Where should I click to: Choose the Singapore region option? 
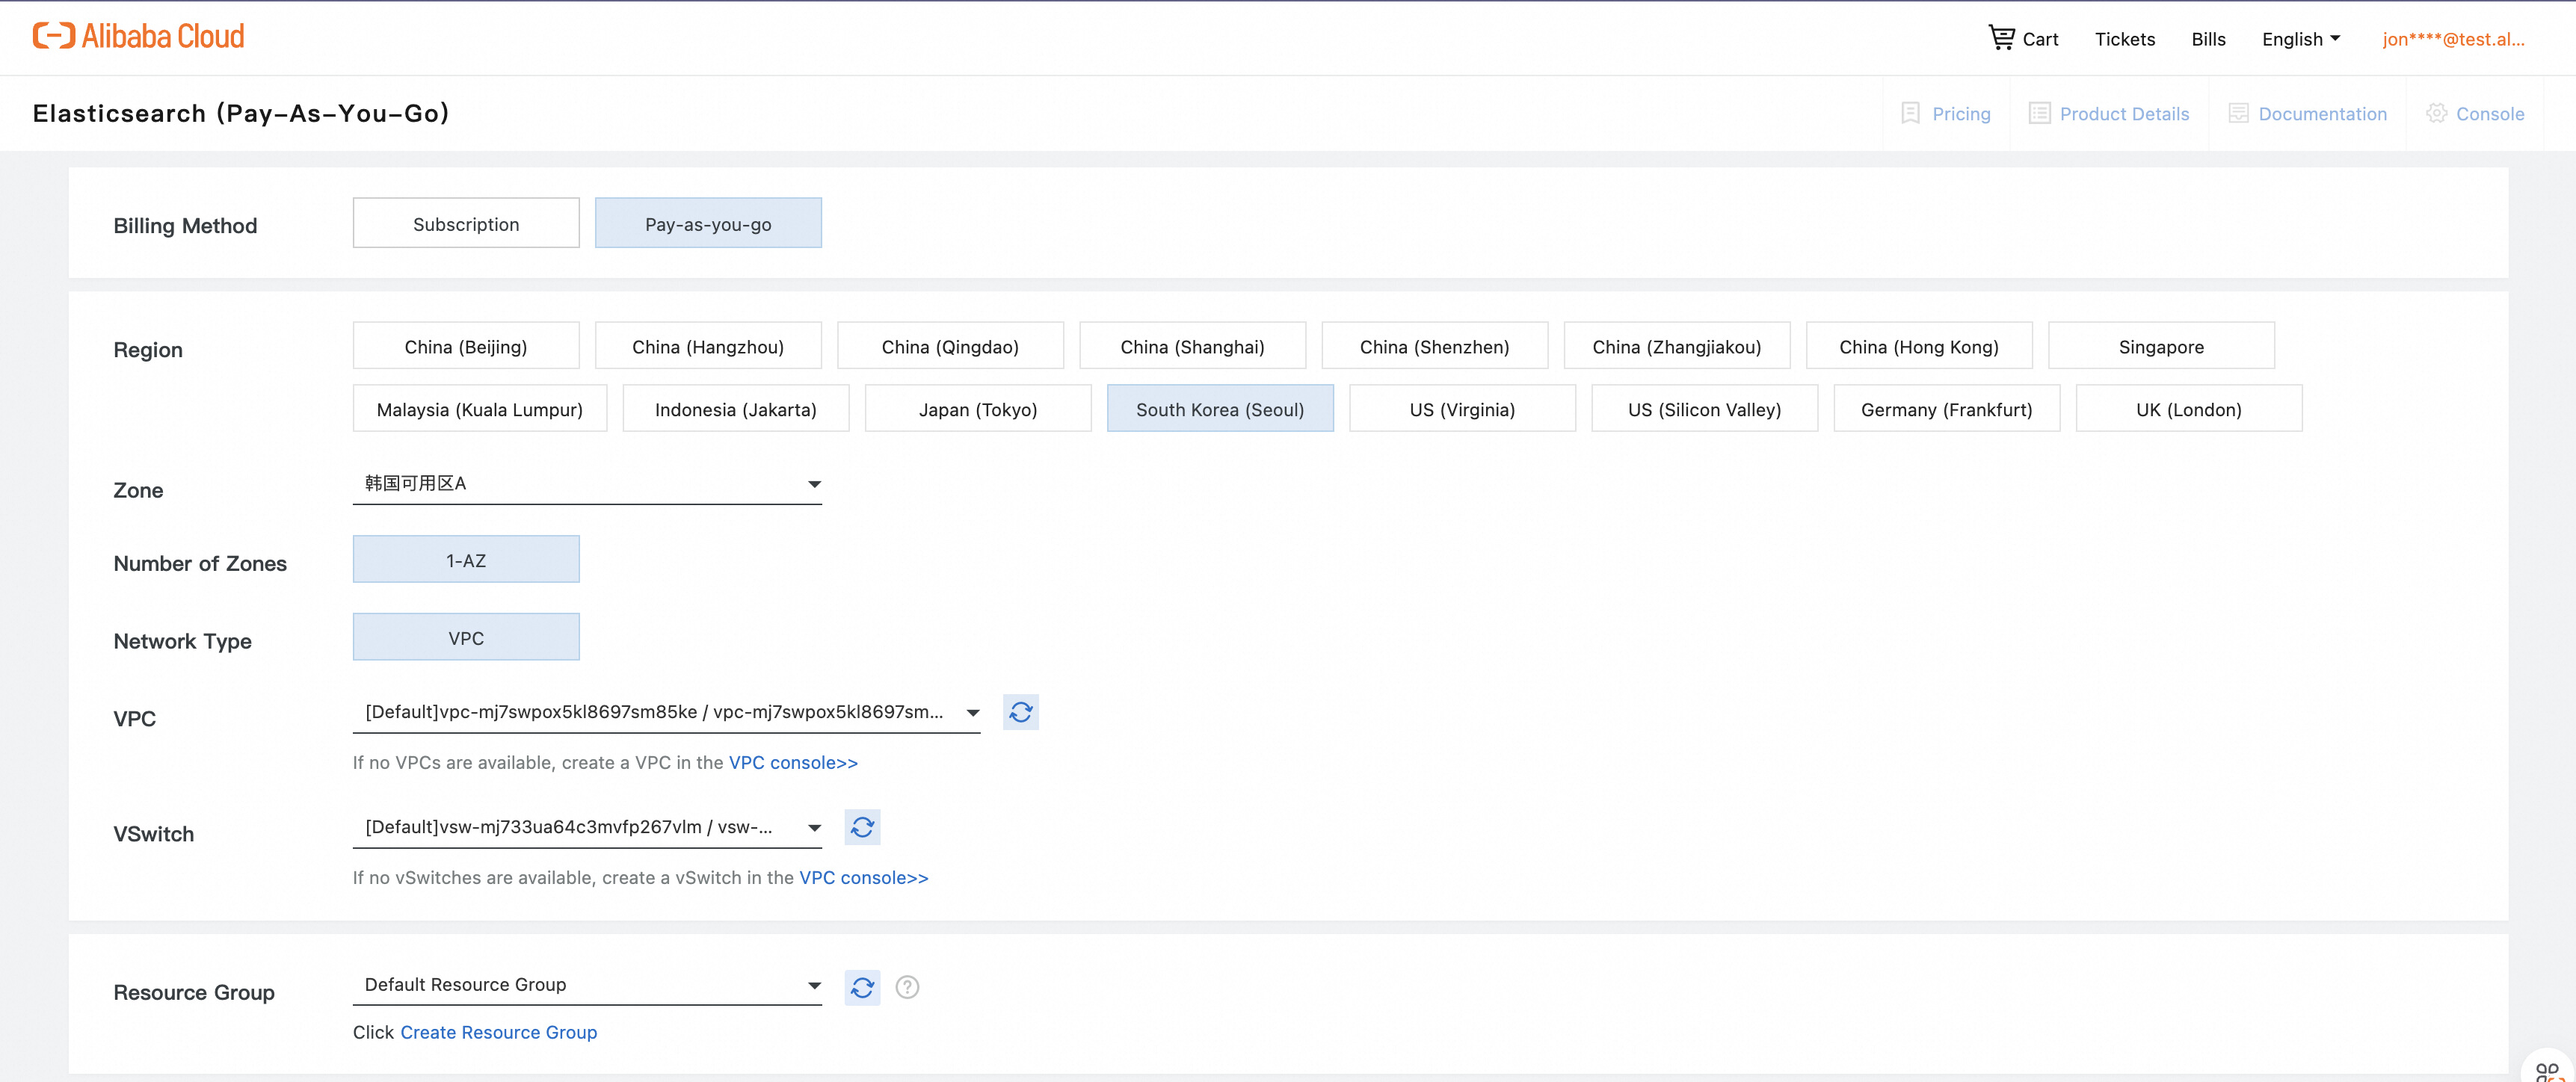(x=2160, y=346)
